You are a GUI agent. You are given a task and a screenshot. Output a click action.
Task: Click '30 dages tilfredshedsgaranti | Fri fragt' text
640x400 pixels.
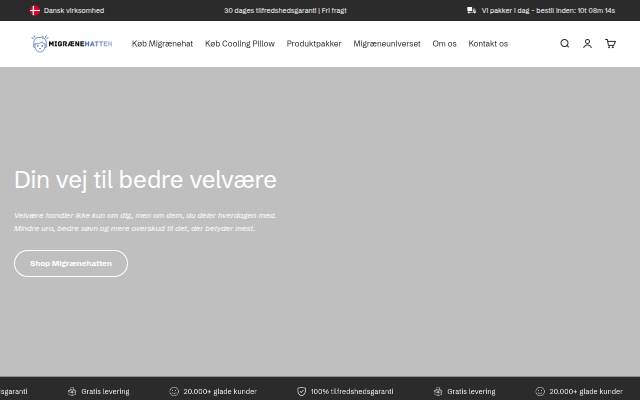click(285, 11)
